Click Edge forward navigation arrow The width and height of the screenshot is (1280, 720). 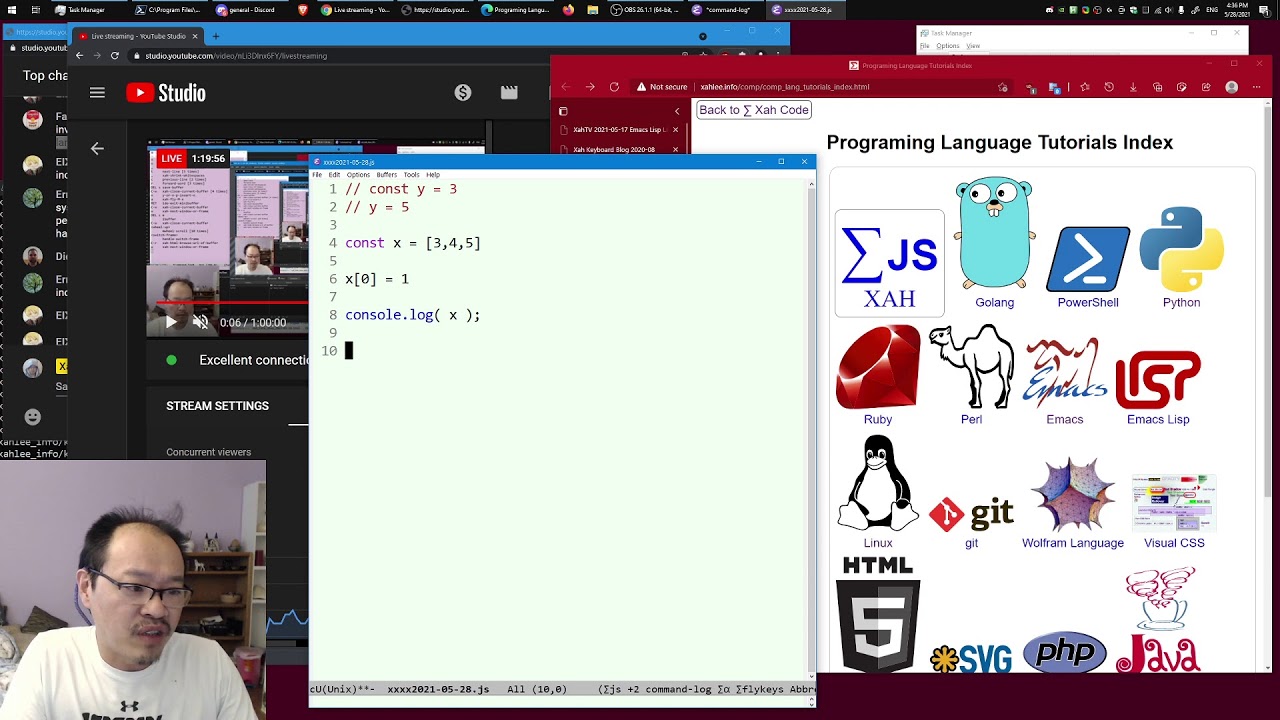(x=589, y=87)
